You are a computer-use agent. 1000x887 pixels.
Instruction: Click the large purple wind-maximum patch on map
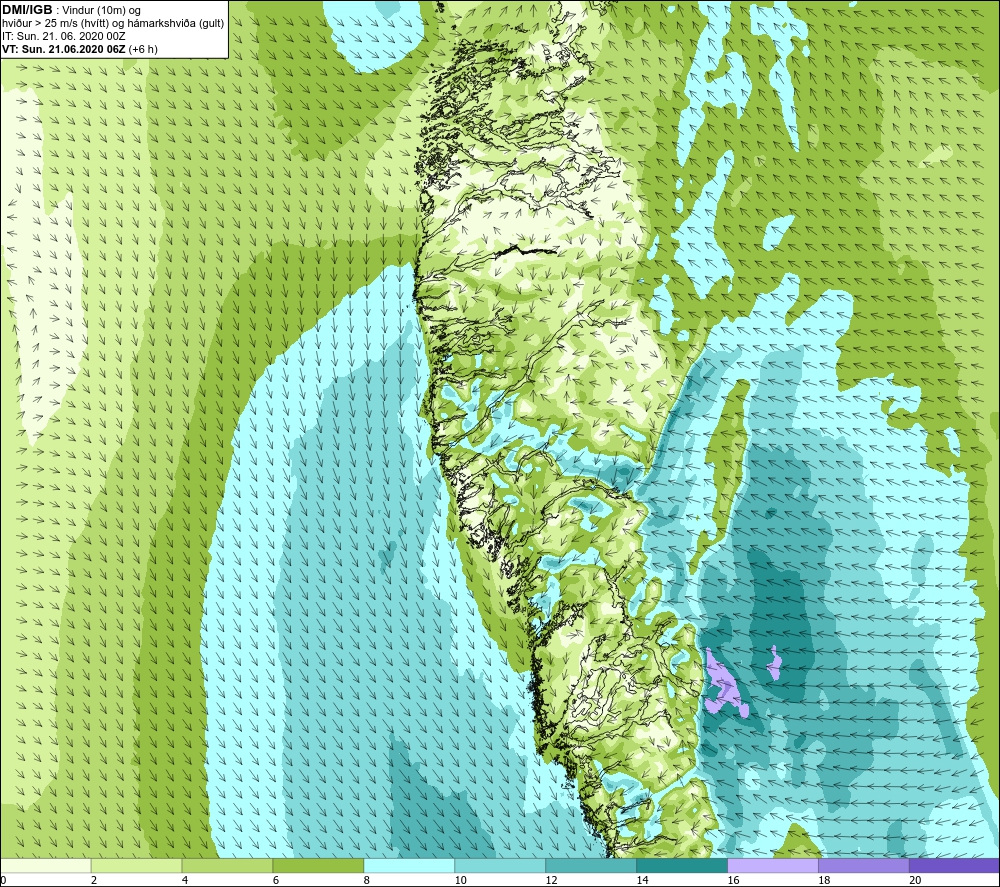click(724, 685)
